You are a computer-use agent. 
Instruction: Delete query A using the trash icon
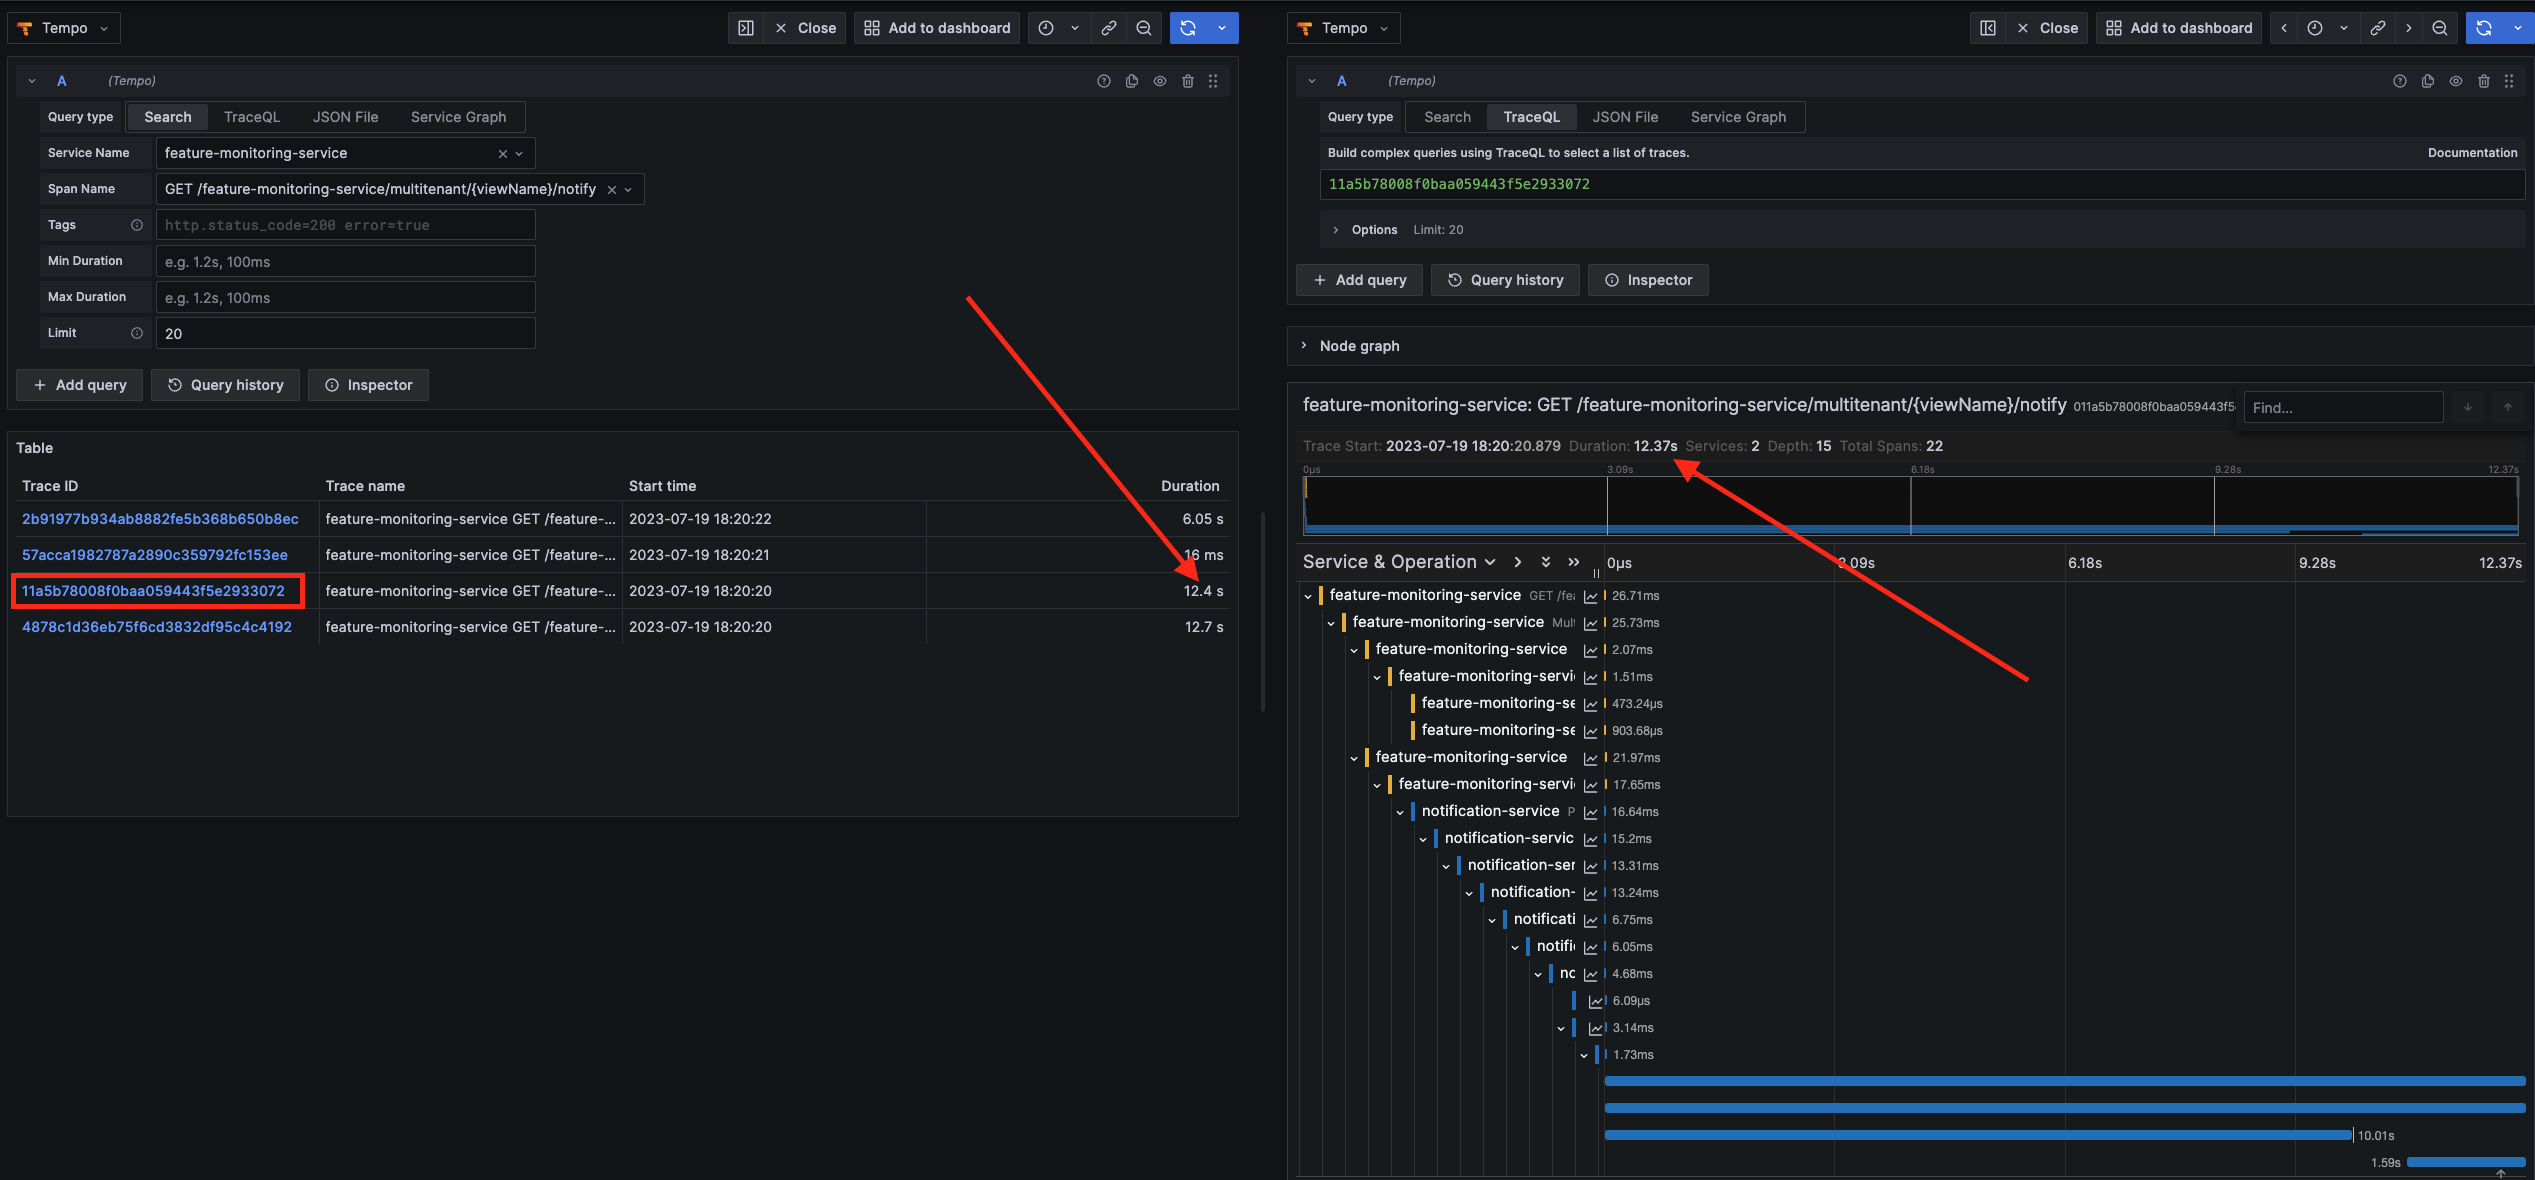click(1187, 81)
